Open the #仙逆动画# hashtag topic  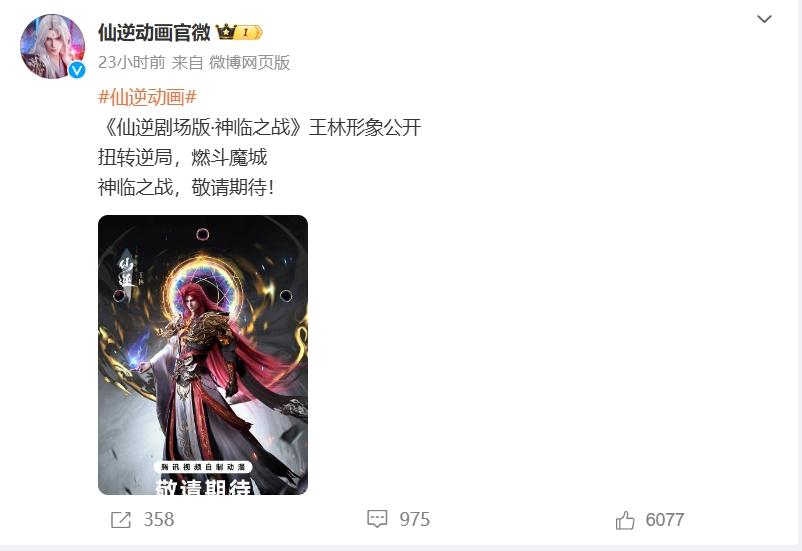tap(147, 97)
